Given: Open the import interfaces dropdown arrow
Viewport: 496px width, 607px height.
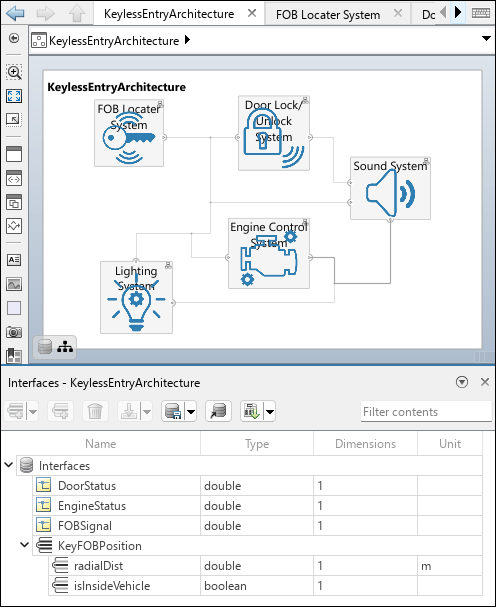Looking at the screenshot, I should pos(270,412).
